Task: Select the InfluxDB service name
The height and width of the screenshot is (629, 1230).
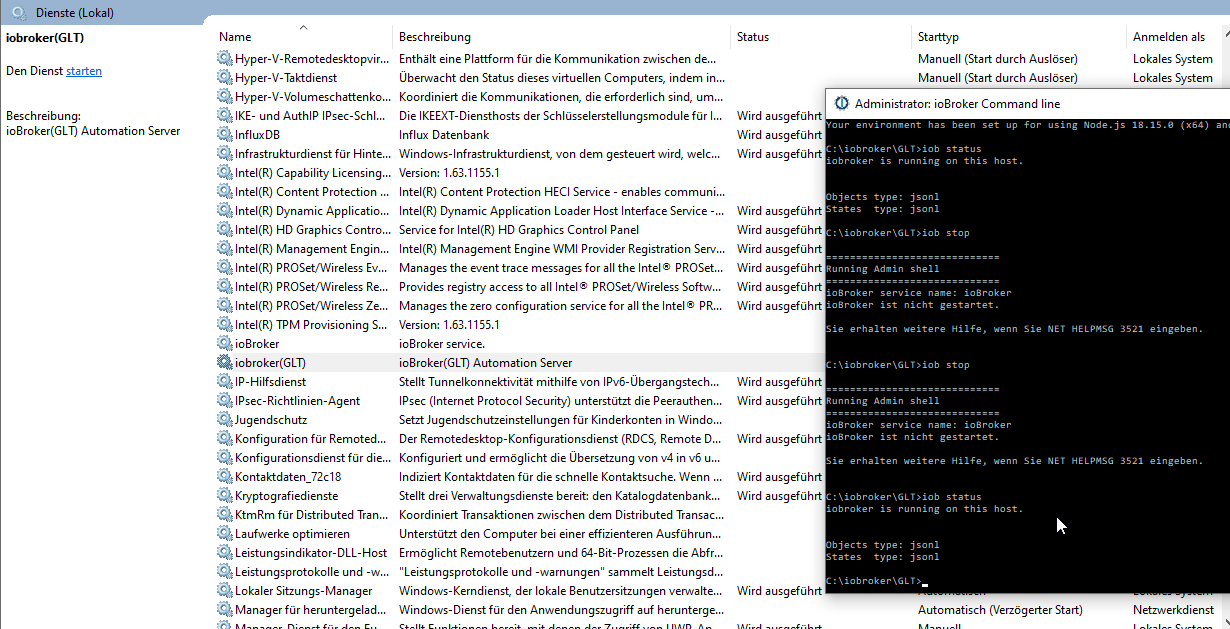Action: [x=257, y=135]
